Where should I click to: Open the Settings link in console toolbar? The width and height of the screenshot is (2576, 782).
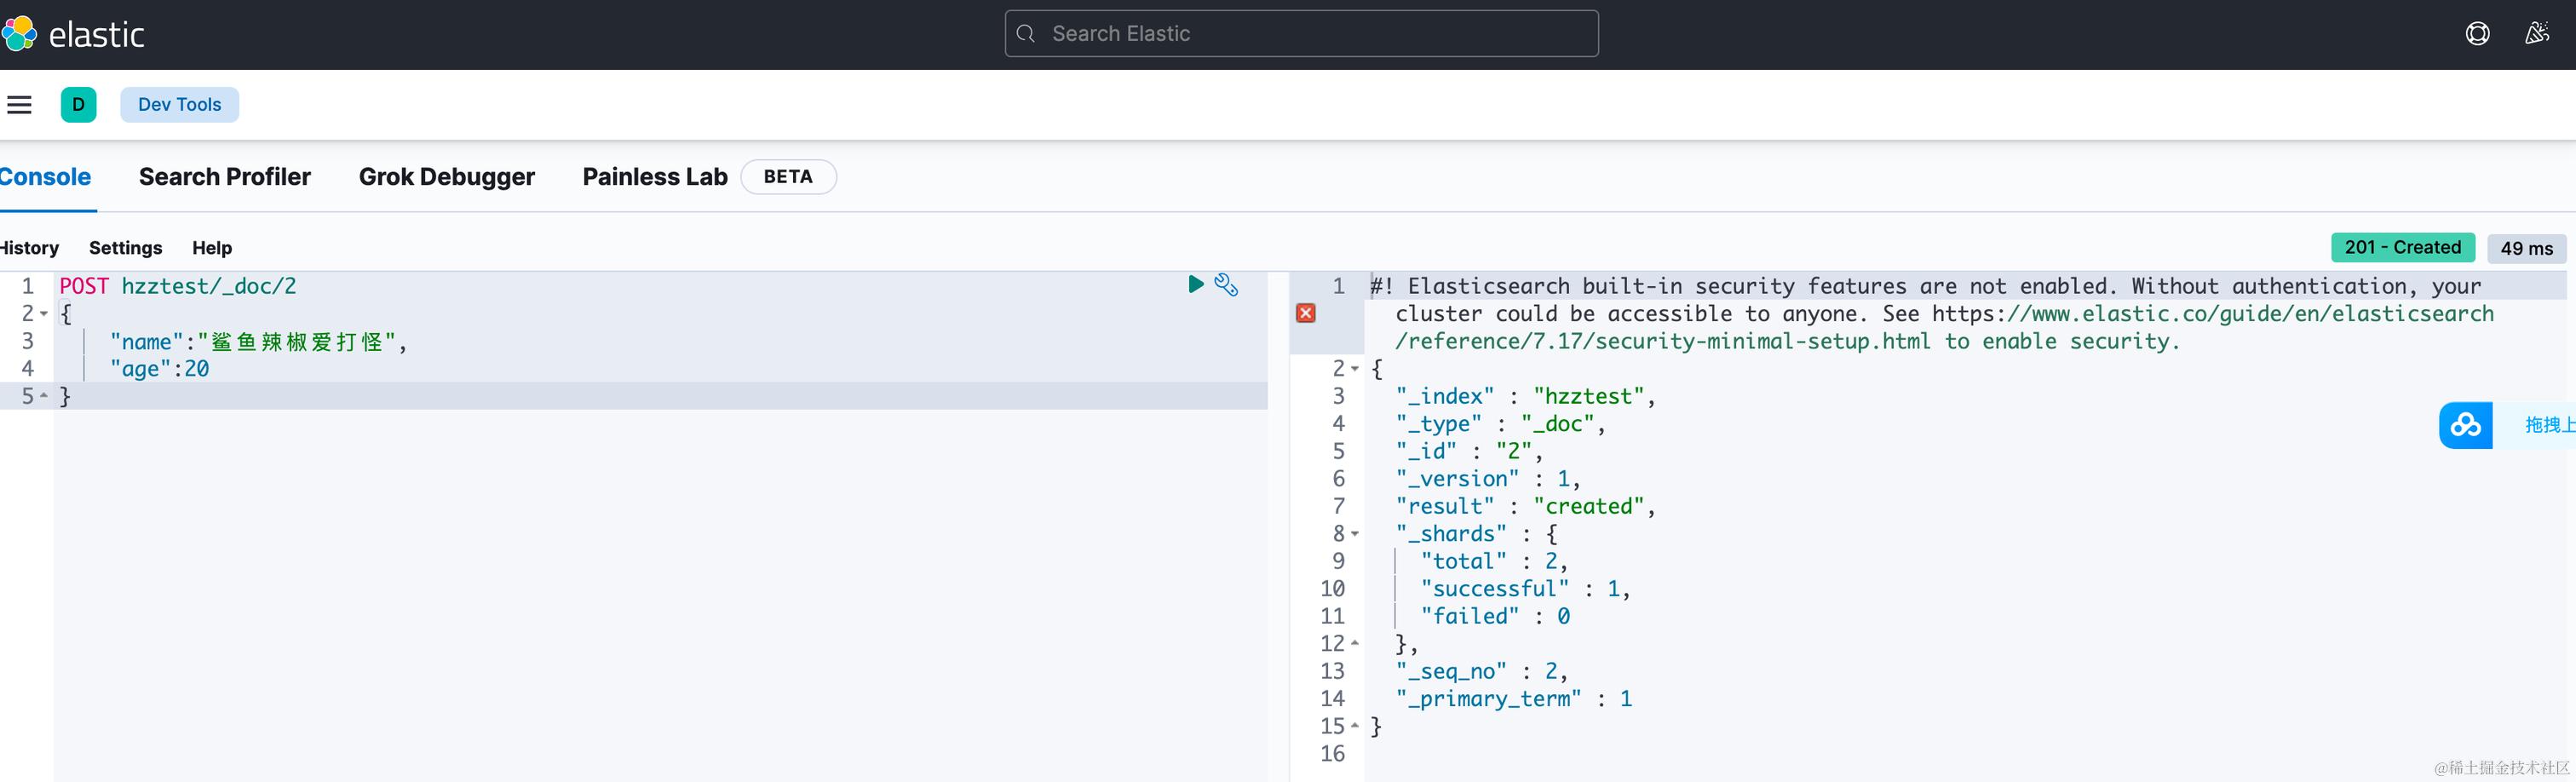click(x=125, y=248)
